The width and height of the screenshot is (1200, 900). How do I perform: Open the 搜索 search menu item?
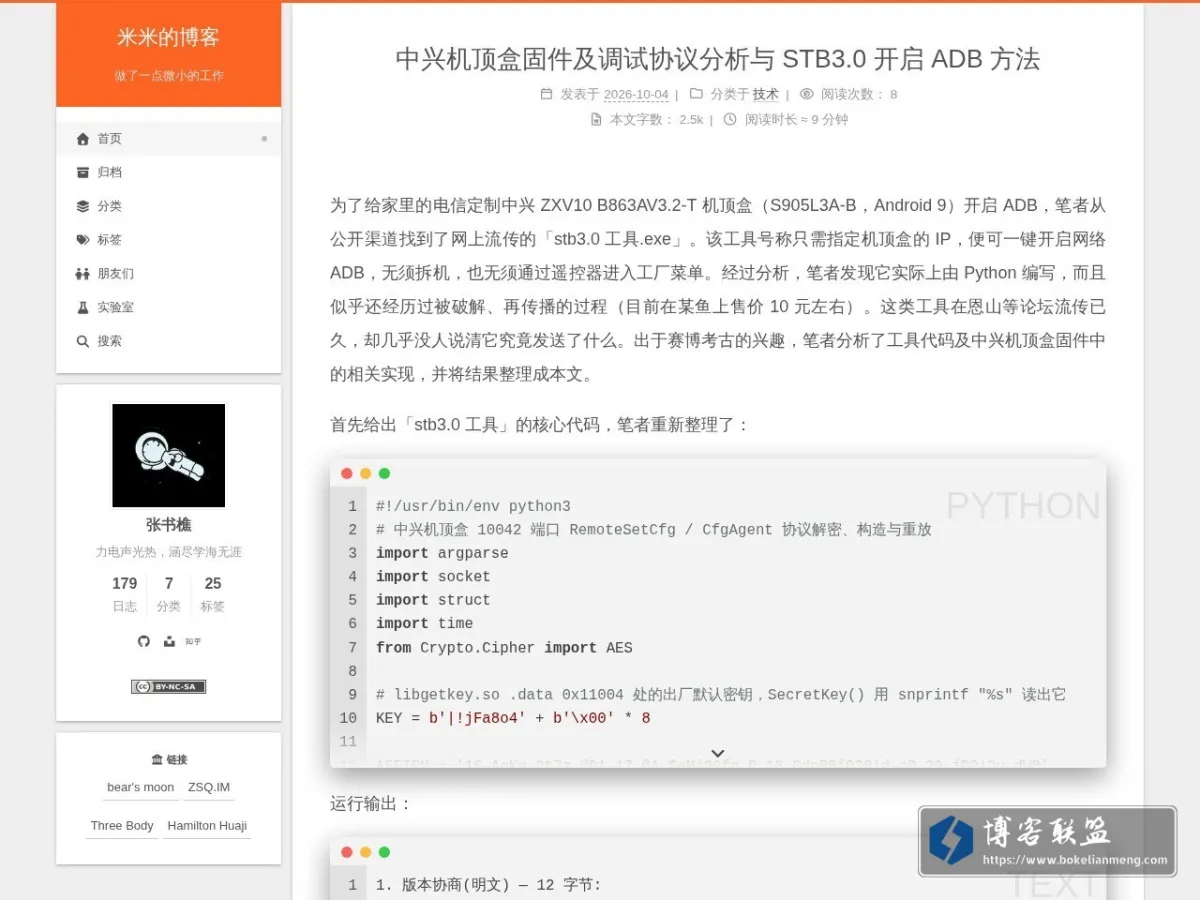click(168, 341)
